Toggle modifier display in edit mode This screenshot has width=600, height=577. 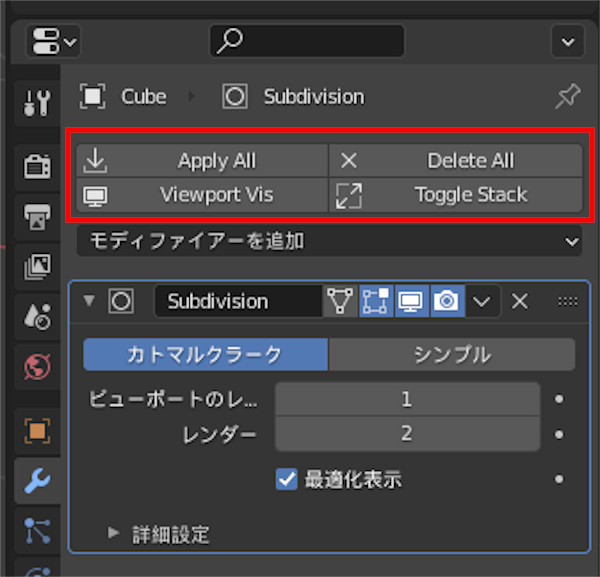click(x=376, y=301)
